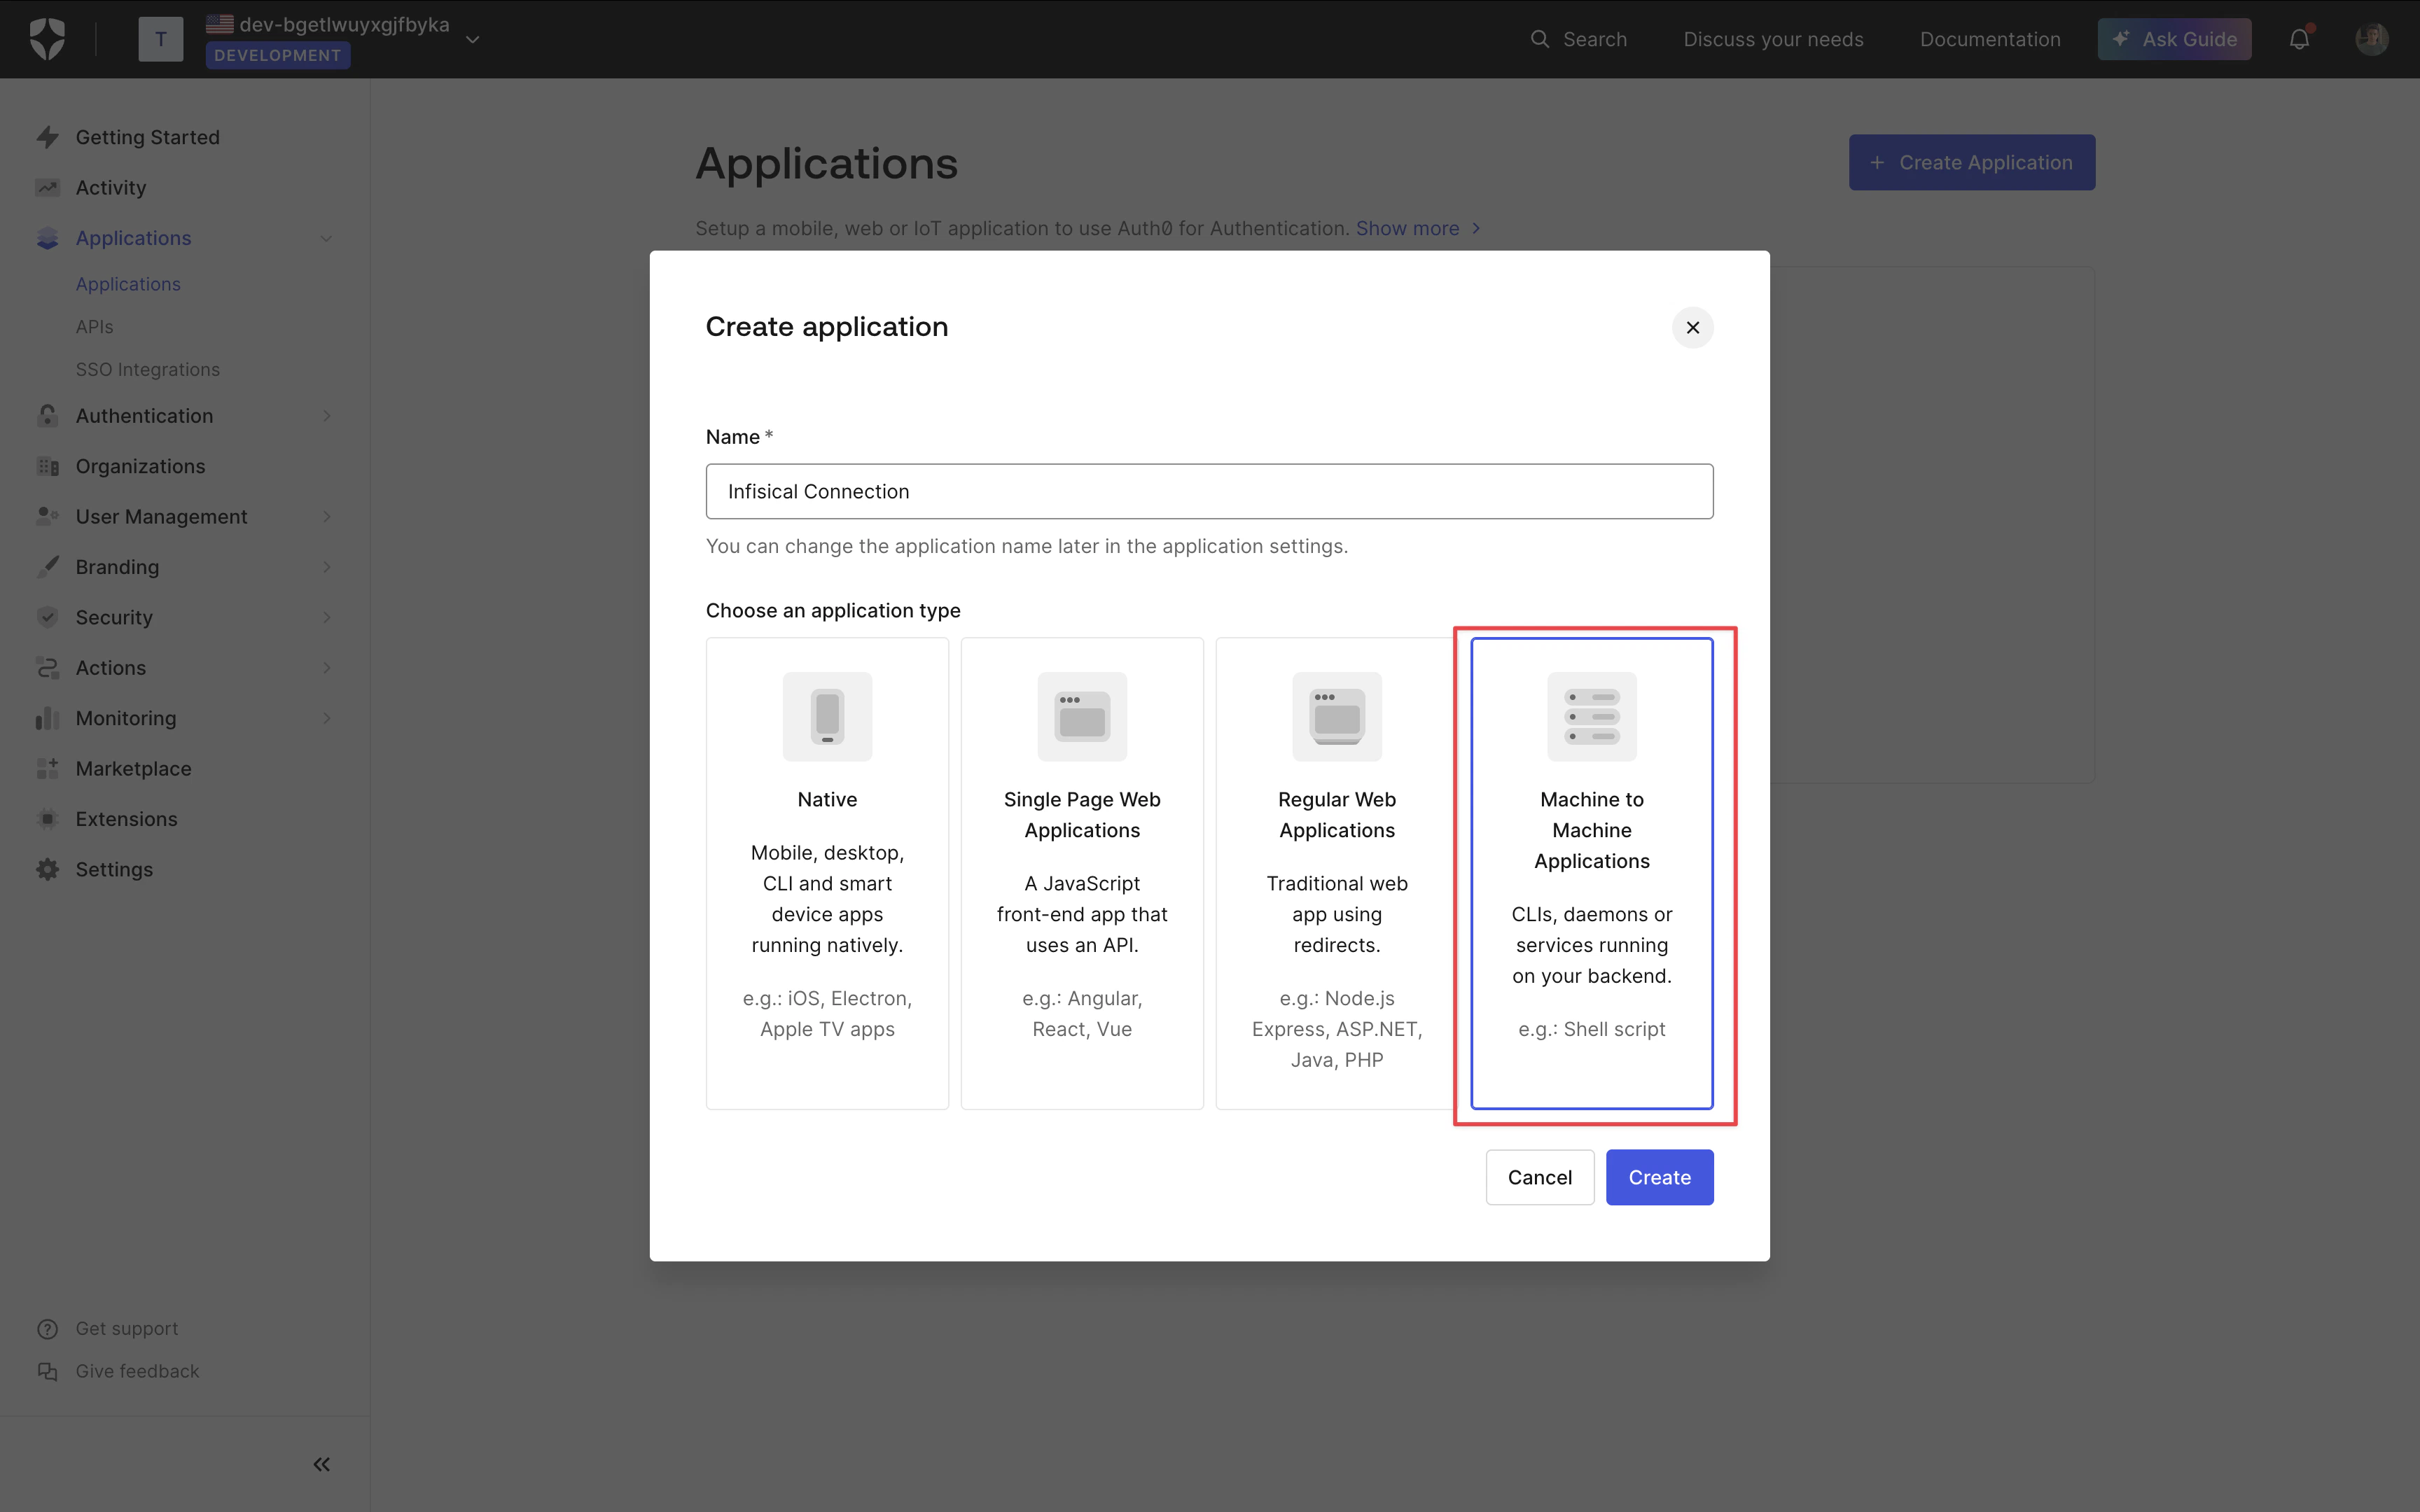Click the dev-bgetlwuyxgjfbyka tenant name
Screen dimensions: 2420x1512
[x=344, y=24]
